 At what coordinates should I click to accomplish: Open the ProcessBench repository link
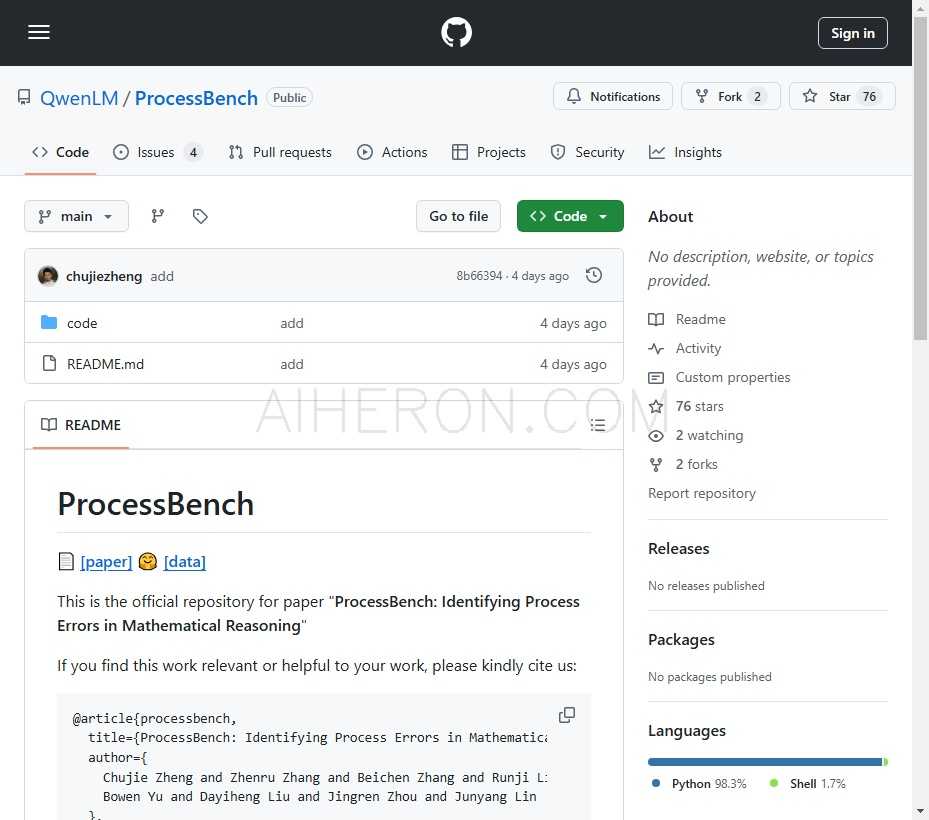(x=196, y=98)
